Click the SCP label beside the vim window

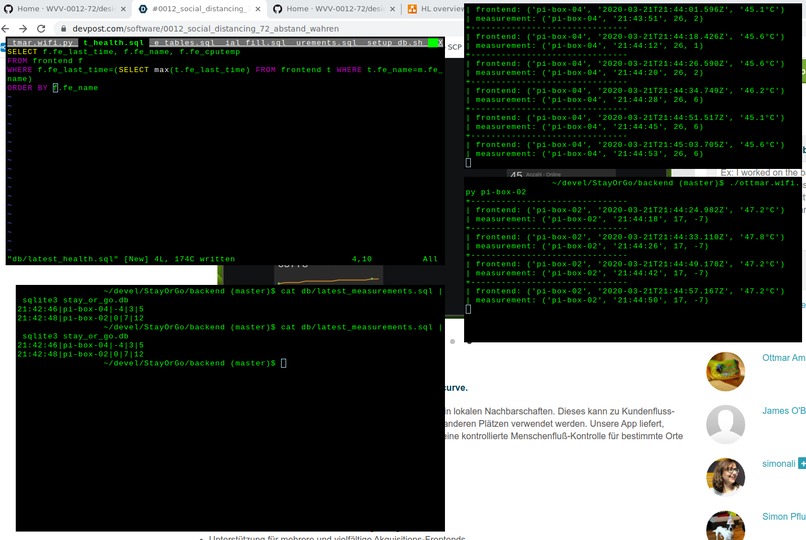(454, 47)
